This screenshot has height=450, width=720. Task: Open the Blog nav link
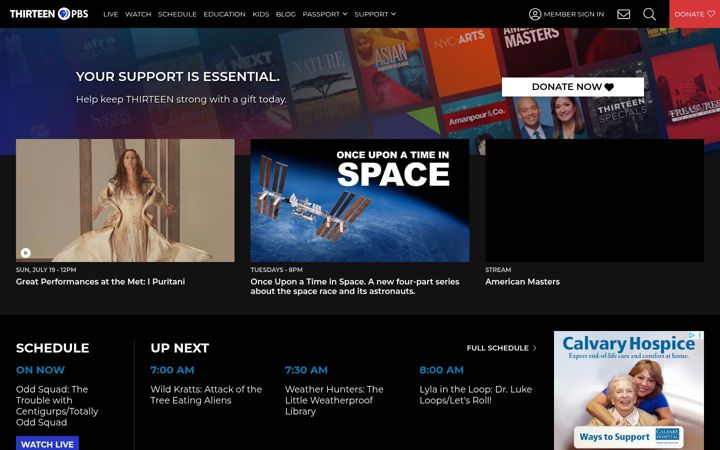pyautogui.click(x=286, y=14)
